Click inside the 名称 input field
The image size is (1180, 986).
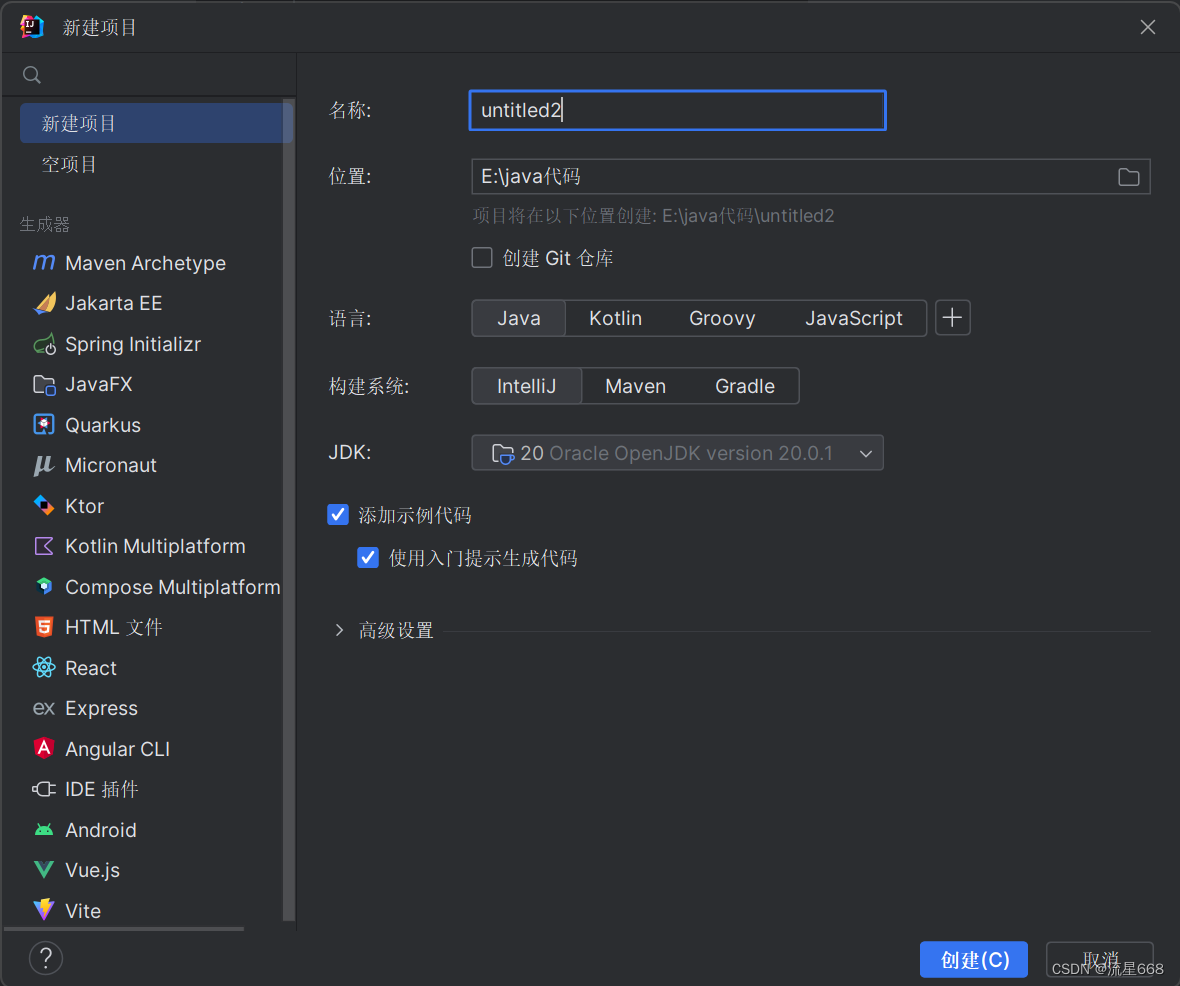677,110
